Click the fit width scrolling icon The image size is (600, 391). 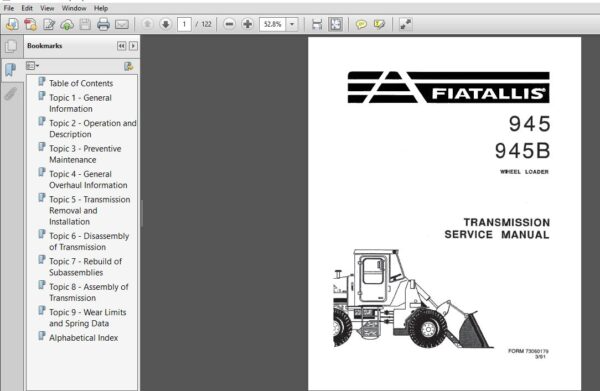[x=317, y=24]
